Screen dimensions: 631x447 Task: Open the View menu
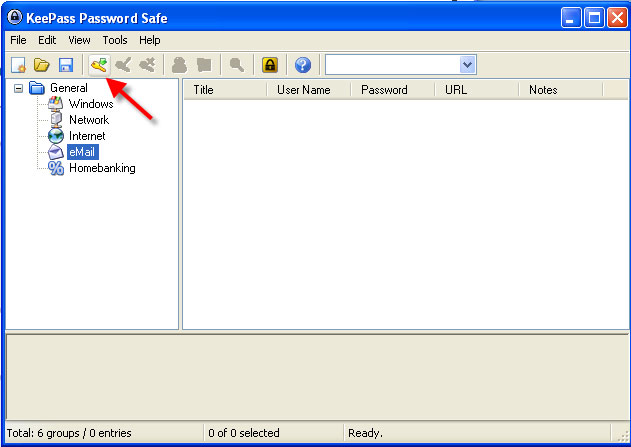[x=79, y=40]
